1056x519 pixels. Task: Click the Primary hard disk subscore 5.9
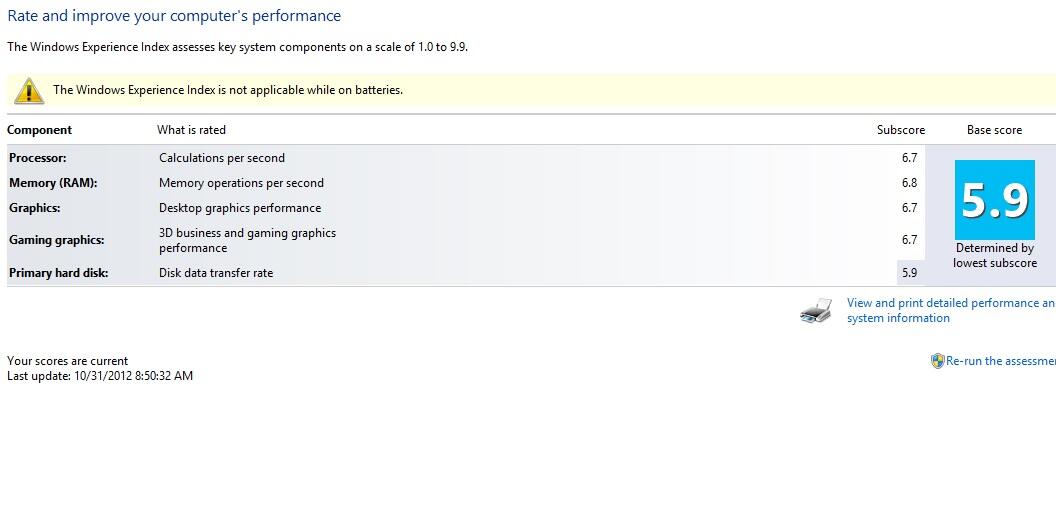coord(909,273)
